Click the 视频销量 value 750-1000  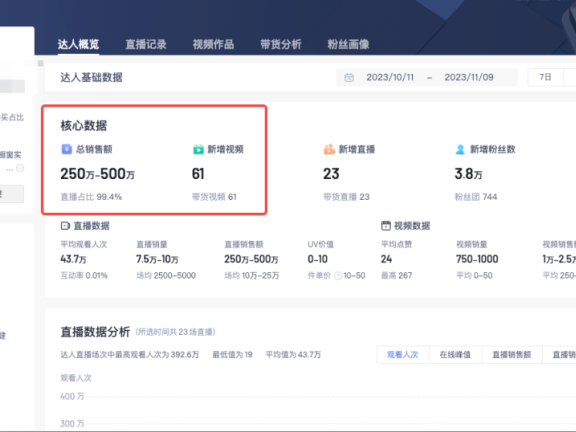click(x=477, y=259)
